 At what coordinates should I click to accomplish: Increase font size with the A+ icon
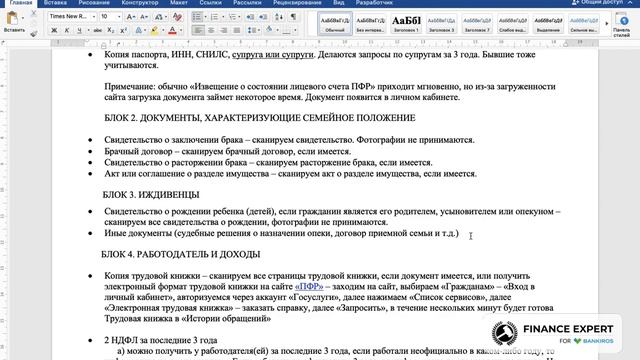[x=130, y=17]
